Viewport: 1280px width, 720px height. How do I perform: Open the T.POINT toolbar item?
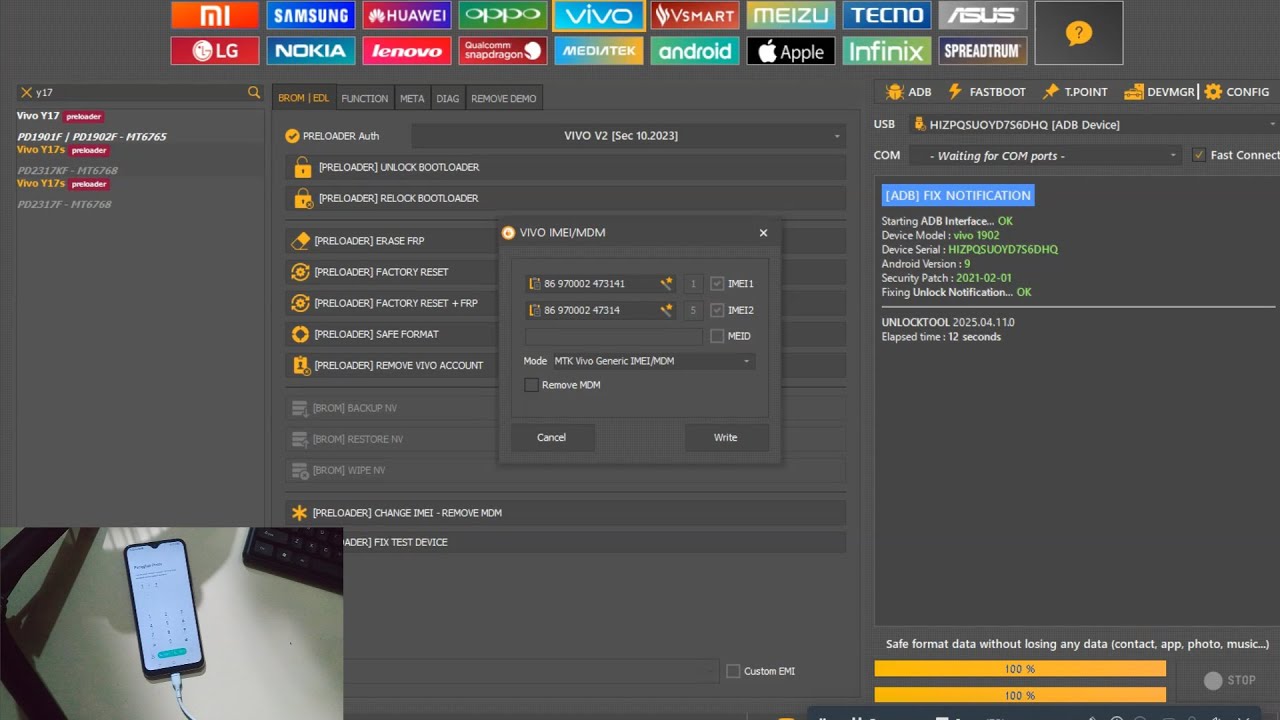(x=1075, y=92)
